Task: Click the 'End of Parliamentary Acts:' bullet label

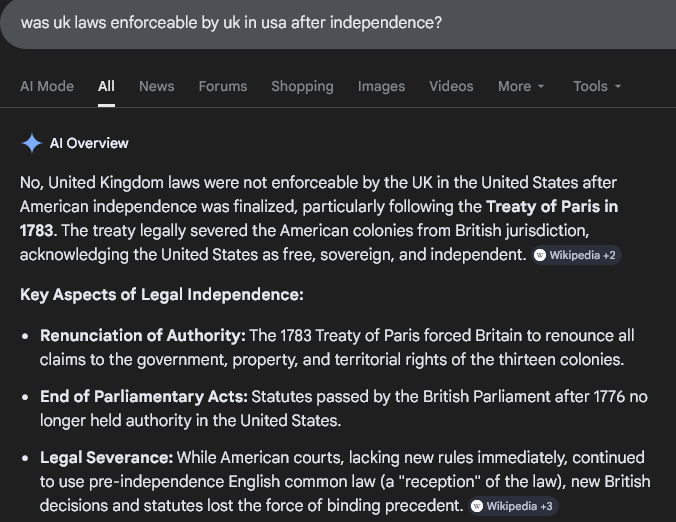Action: (144, 397)
